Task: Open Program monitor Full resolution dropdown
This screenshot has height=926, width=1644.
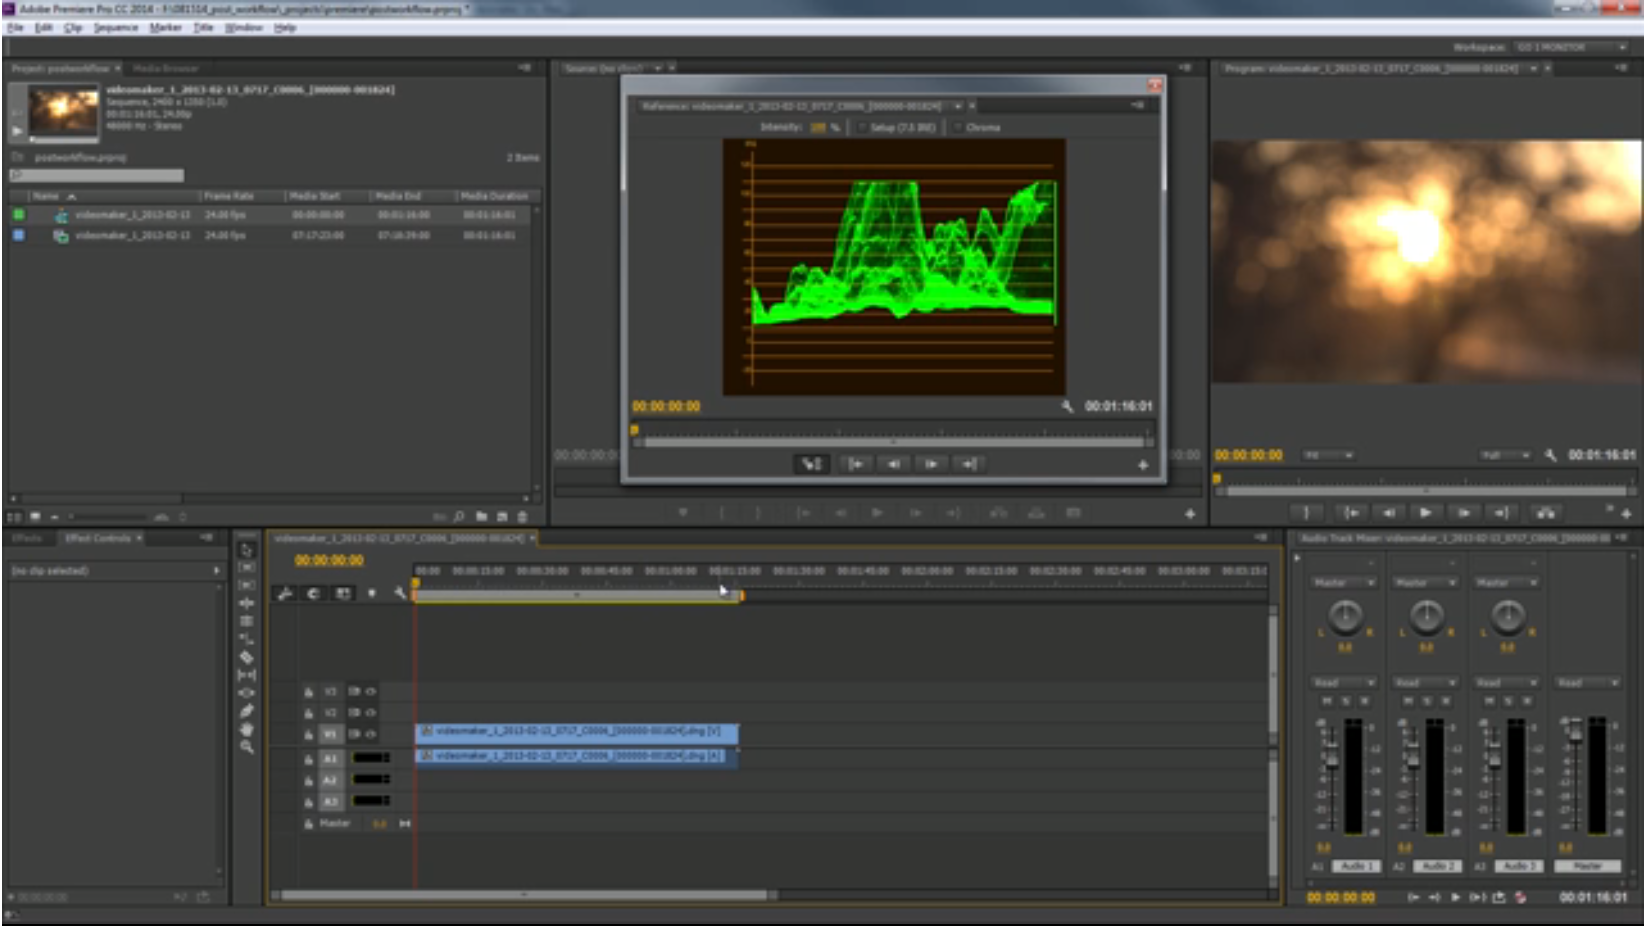Action: pyautogui.click(x=1505, y=455)
